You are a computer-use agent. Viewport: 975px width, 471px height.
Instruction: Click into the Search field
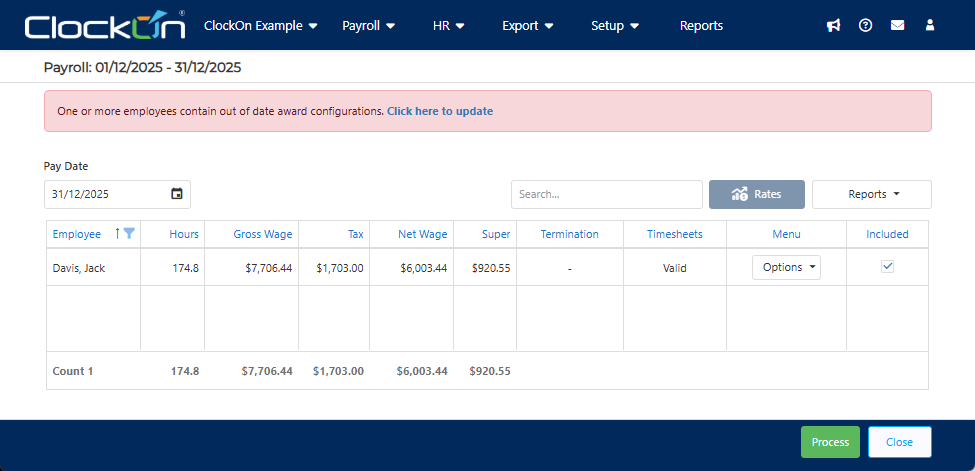coord(607,194)
